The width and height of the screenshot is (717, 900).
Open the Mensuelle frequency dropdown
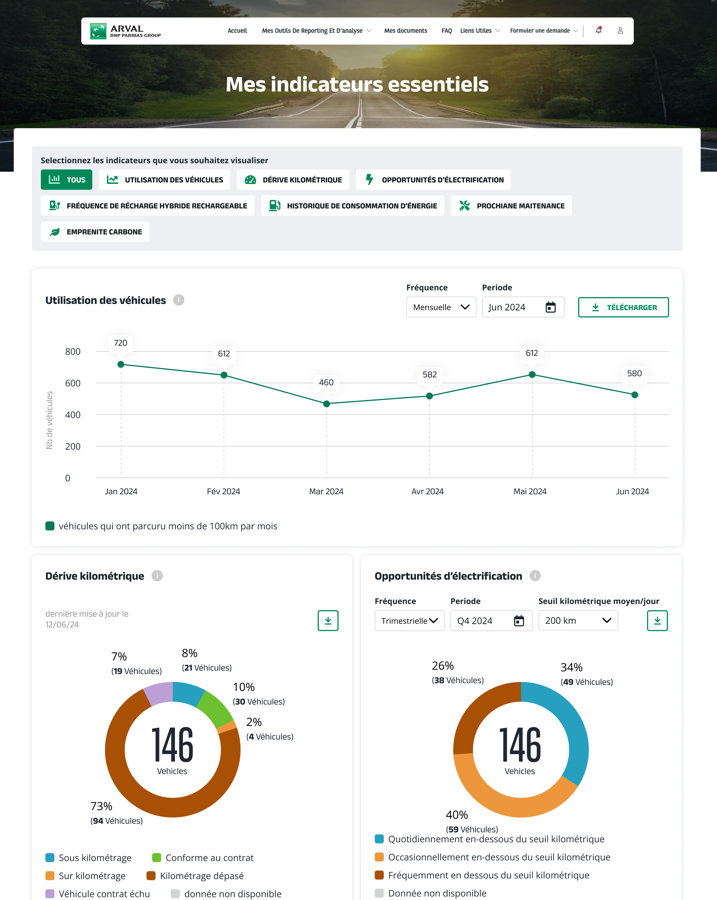[x=441, y=308]
